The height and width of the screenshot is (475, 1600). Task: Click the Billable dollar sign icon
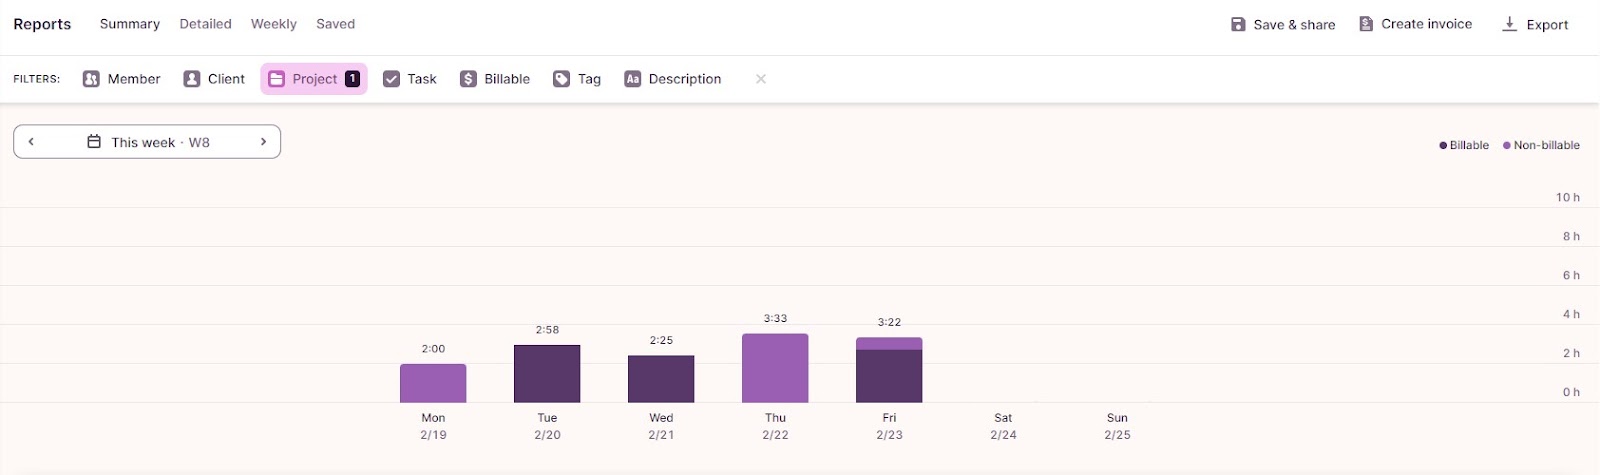(x=468, y=79)
